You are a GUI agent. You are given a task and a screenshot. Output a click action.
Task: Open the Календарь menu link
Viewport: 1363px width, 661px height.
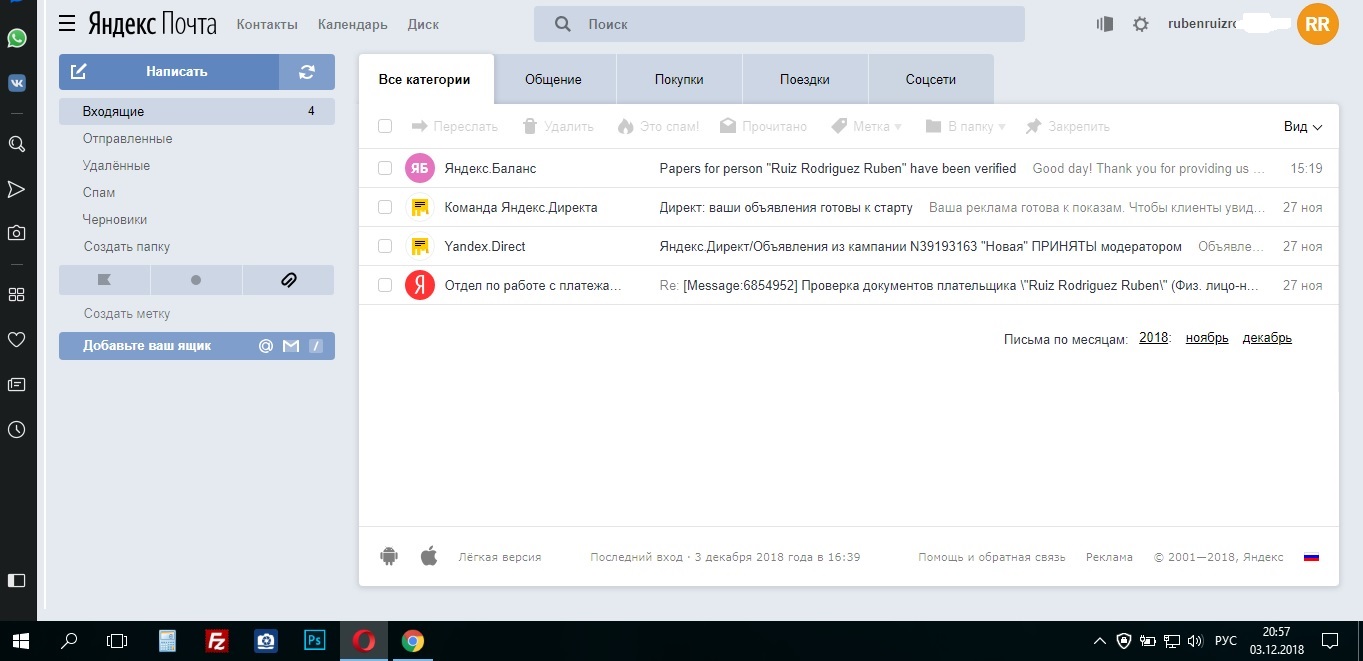pos(353,24)
